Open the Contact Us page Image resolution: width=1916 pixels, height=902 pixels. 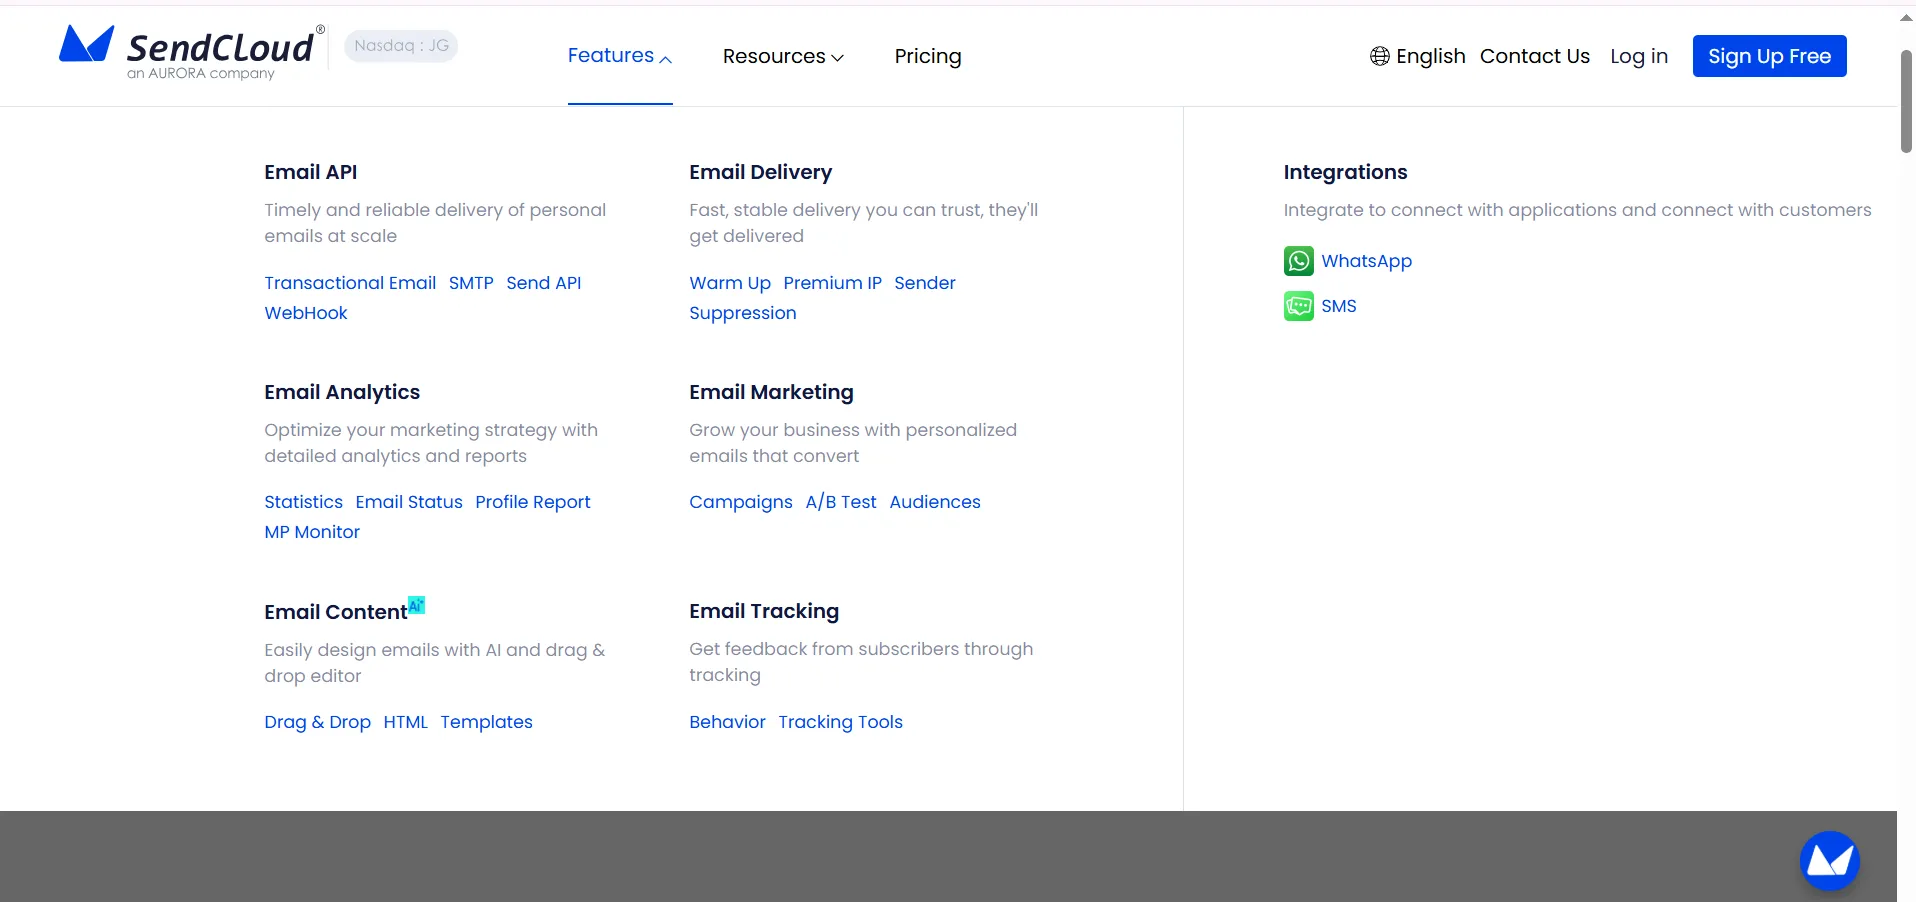tap(1534, 56)
